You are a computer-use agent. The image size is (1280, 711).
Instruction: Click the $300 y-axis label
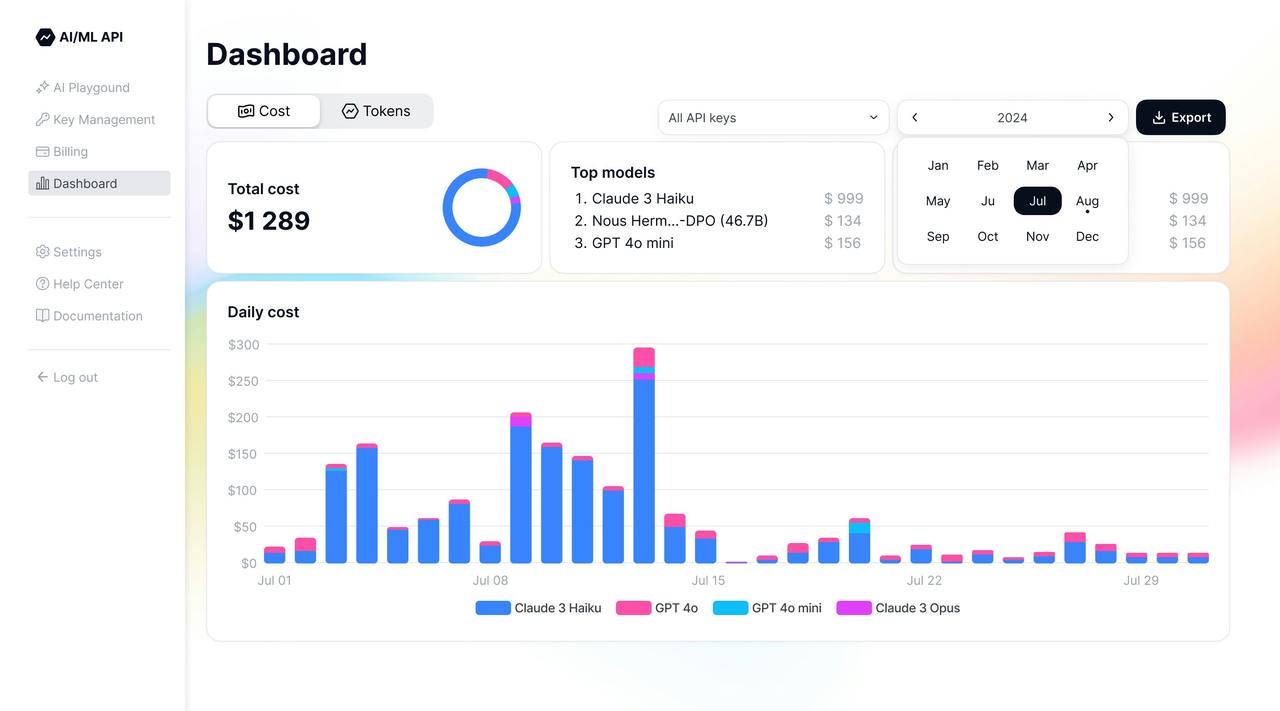coord(244,345)
